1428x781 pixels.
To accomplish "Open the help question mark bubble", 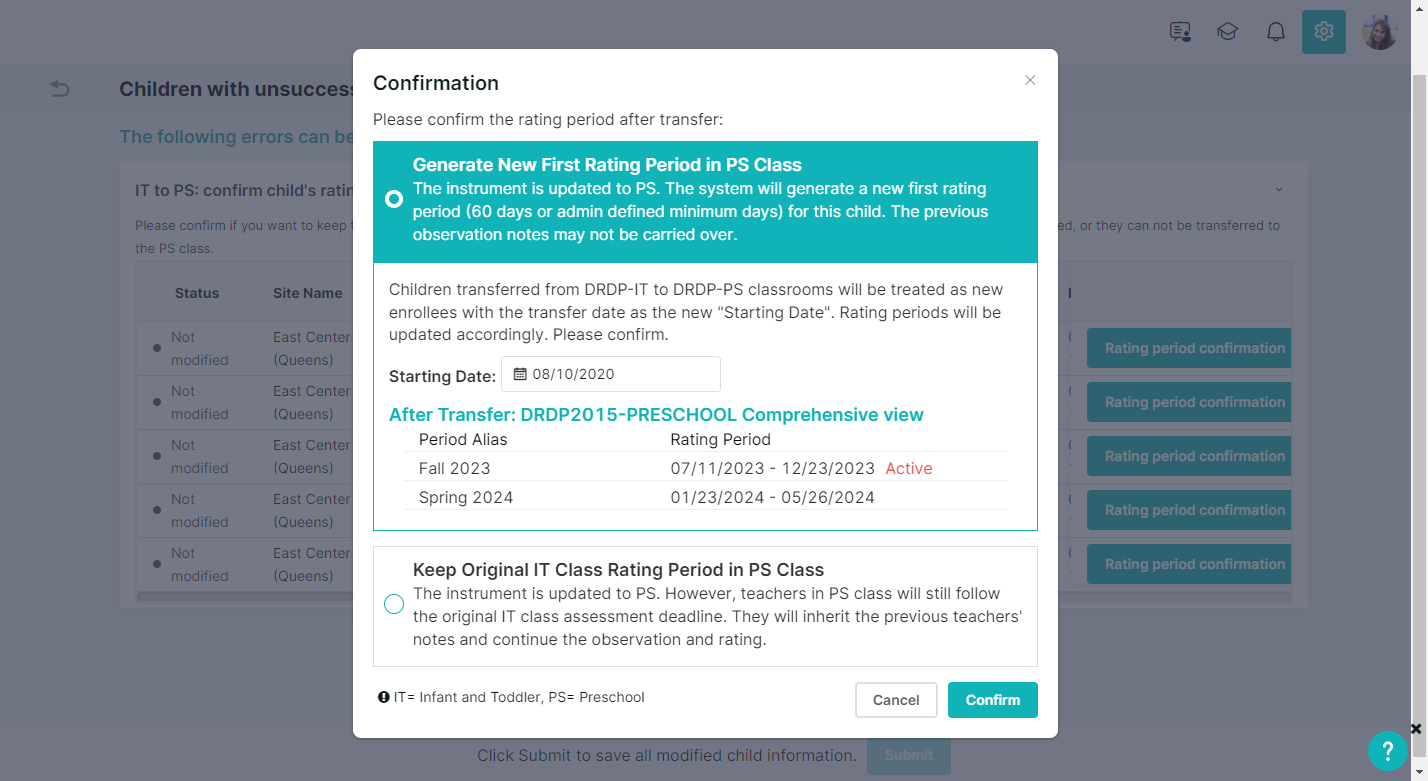I will tap(1388, 751).
